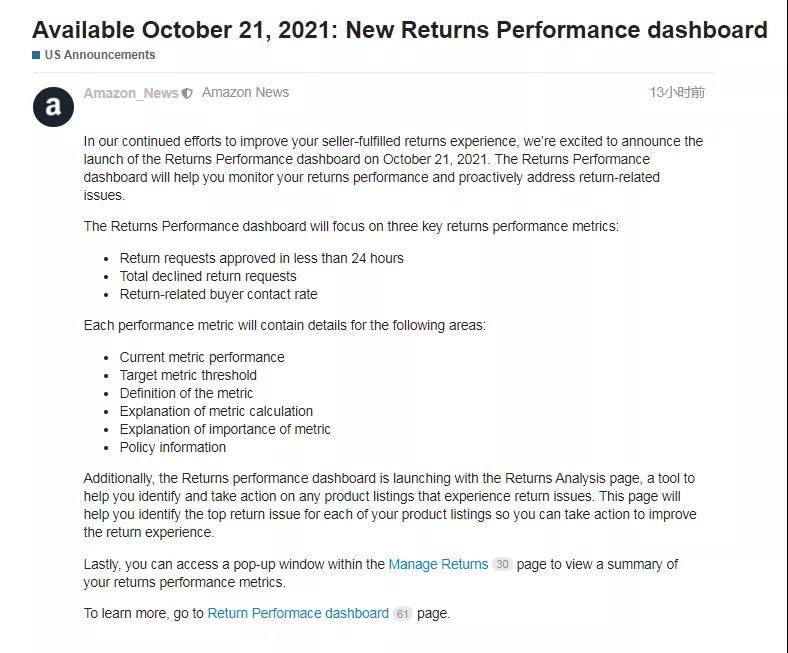Click the post title heading

[x=399, y=29]
